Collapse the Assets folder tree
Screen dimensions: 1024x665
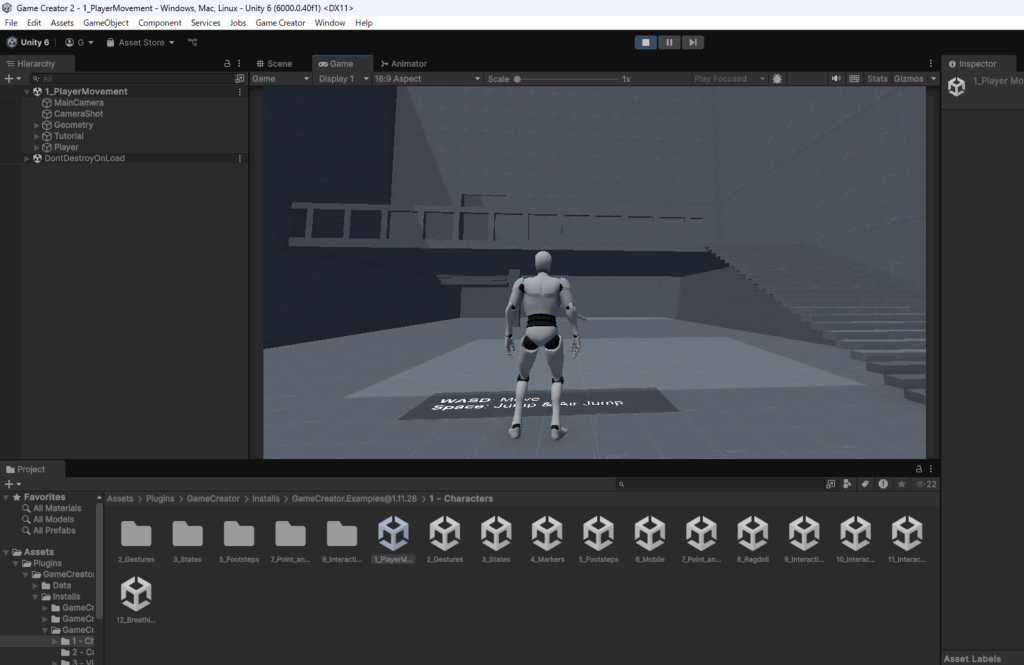click(x=7, y=553)
